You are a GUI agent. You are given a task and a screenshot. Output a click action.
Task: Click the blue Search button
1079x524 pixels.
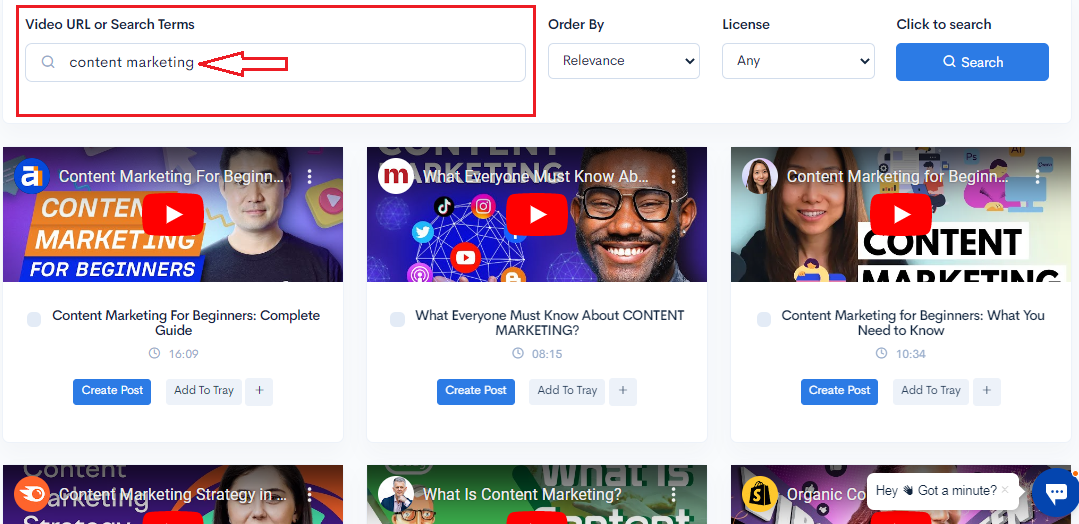[x=972, y=62]
